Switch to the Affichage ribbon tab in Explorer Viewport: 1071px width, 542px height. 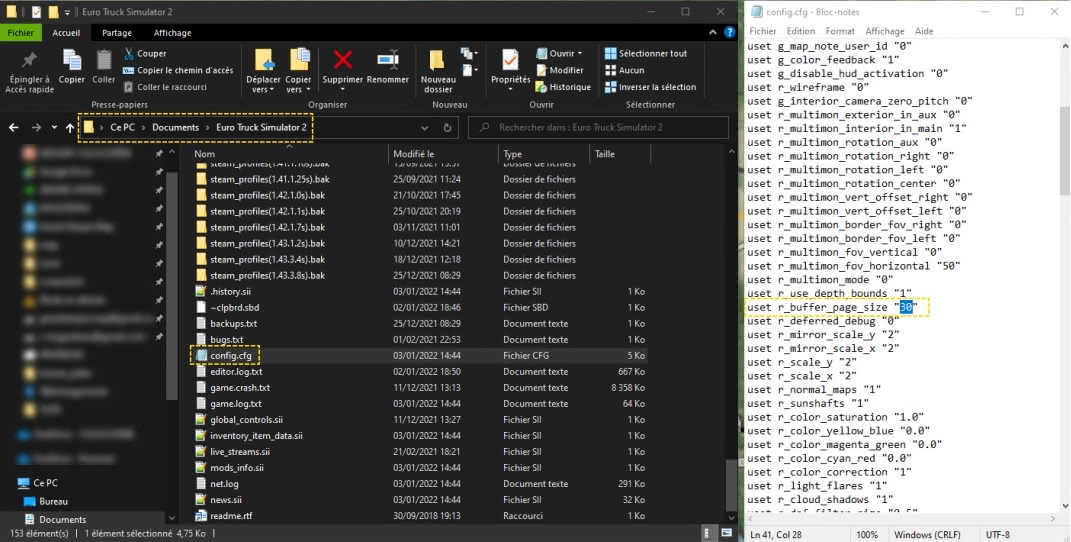[172, 33]
